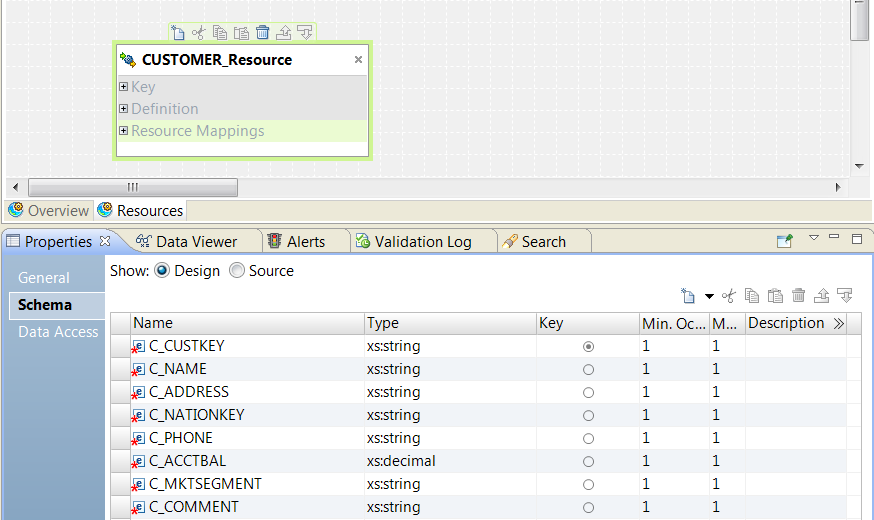The image size is (874, 520).
Task: Open the New element dropdown arrow
Action: [709, 296]
